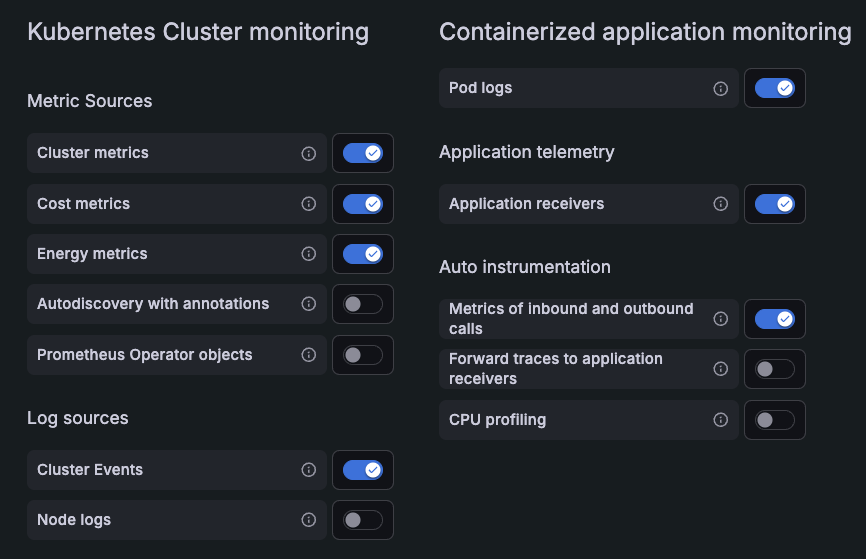866x559 pixels.
Task: Click info icon beside CPU profiling
Action: pos(720,420)
